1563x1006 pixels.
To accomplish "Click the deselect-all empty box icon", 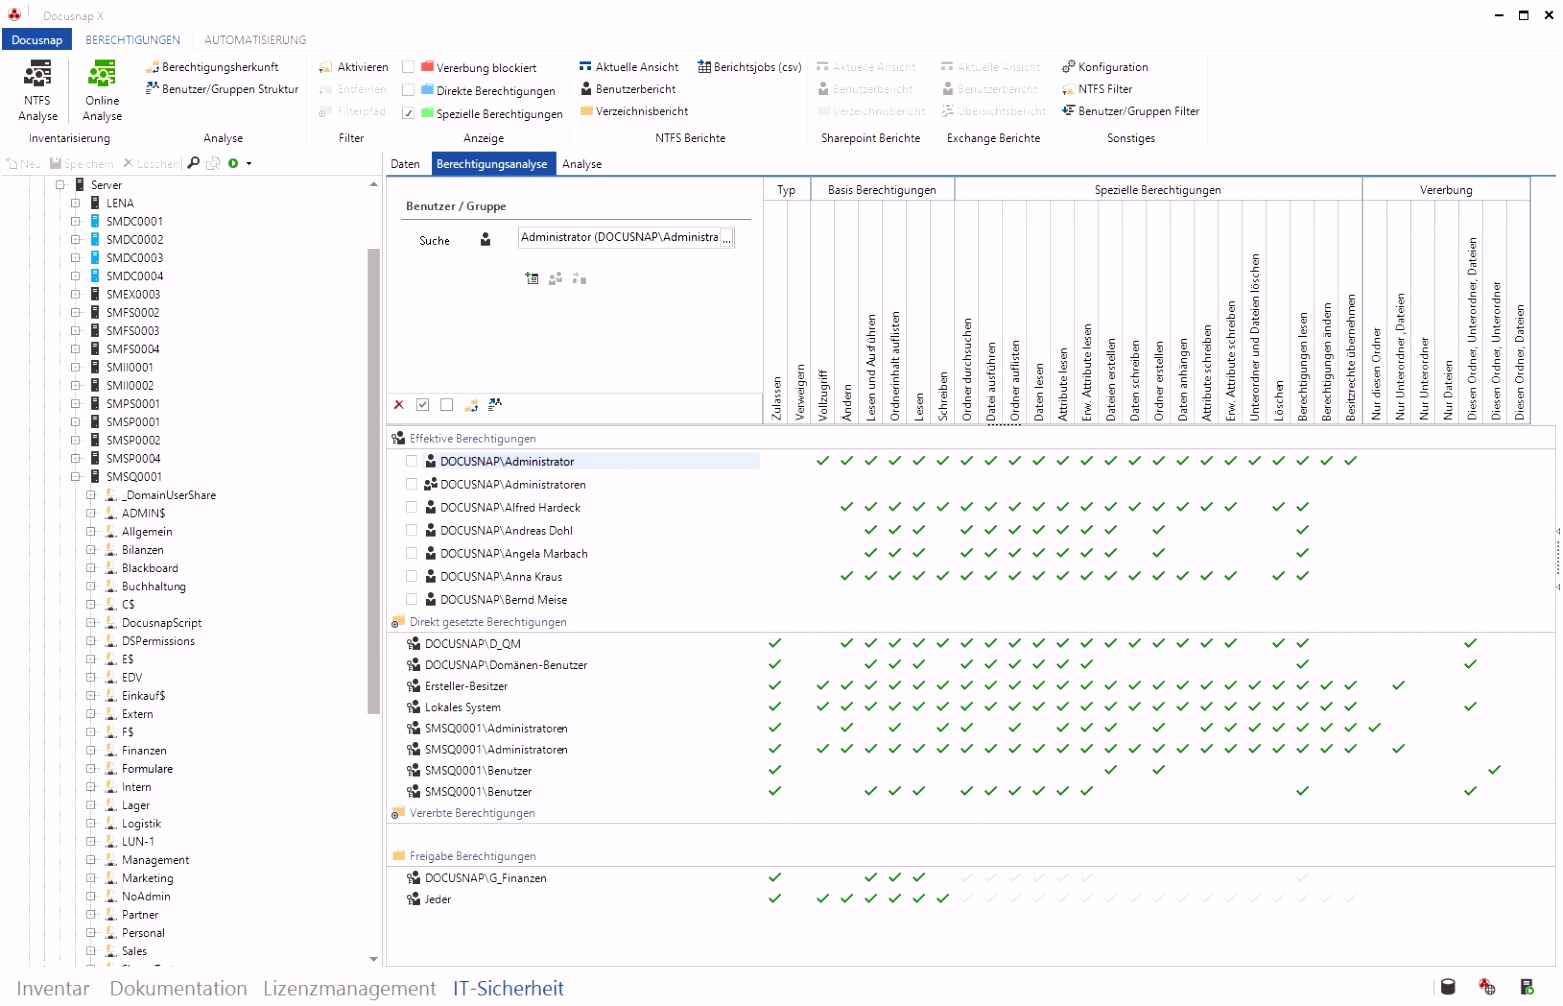I will [447, 405].
